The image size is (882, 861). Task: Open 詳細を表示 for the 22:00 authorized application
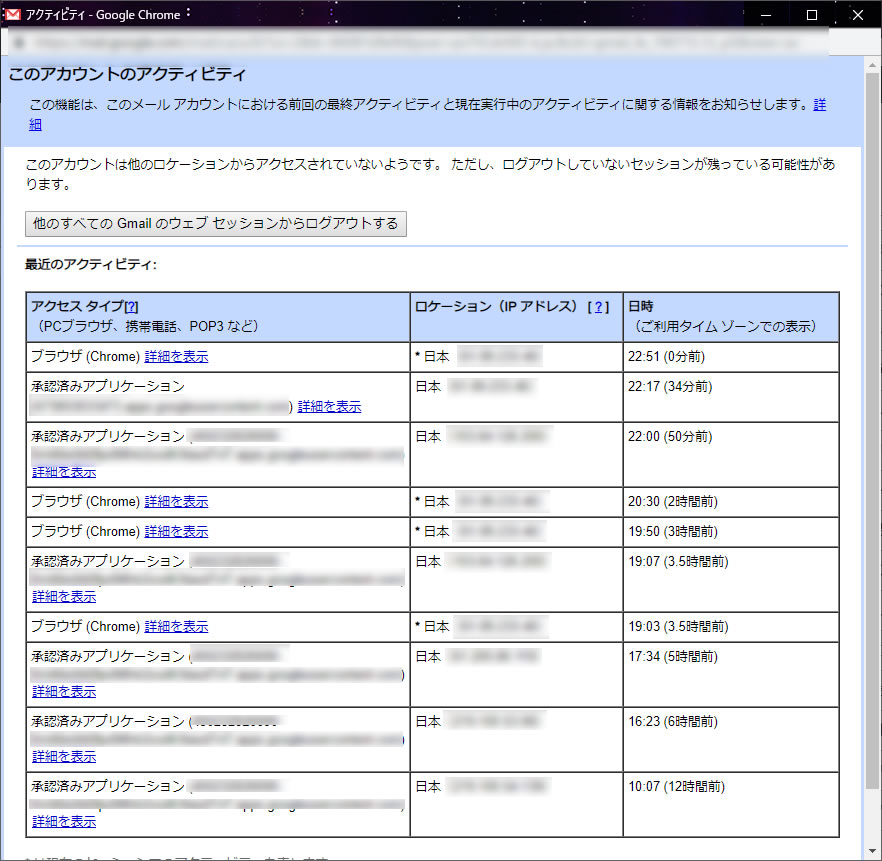click(x=64, y=472)
